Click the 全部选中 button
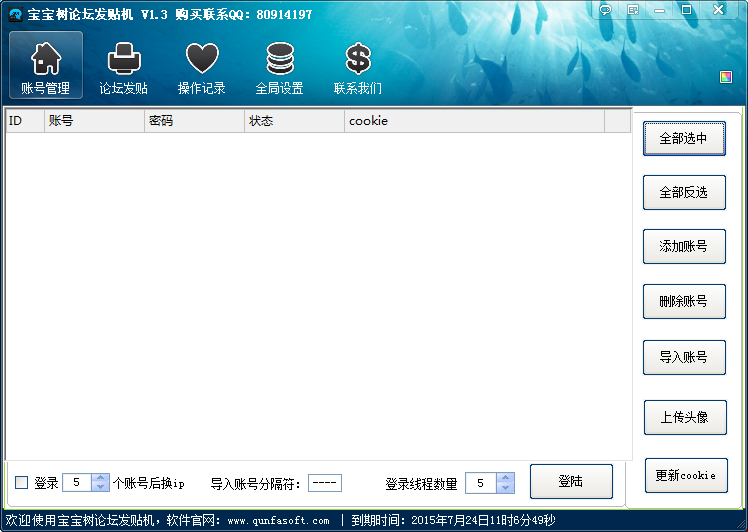Image resolution: width=748 pixels, height=532 pixels. pos(684,138)
